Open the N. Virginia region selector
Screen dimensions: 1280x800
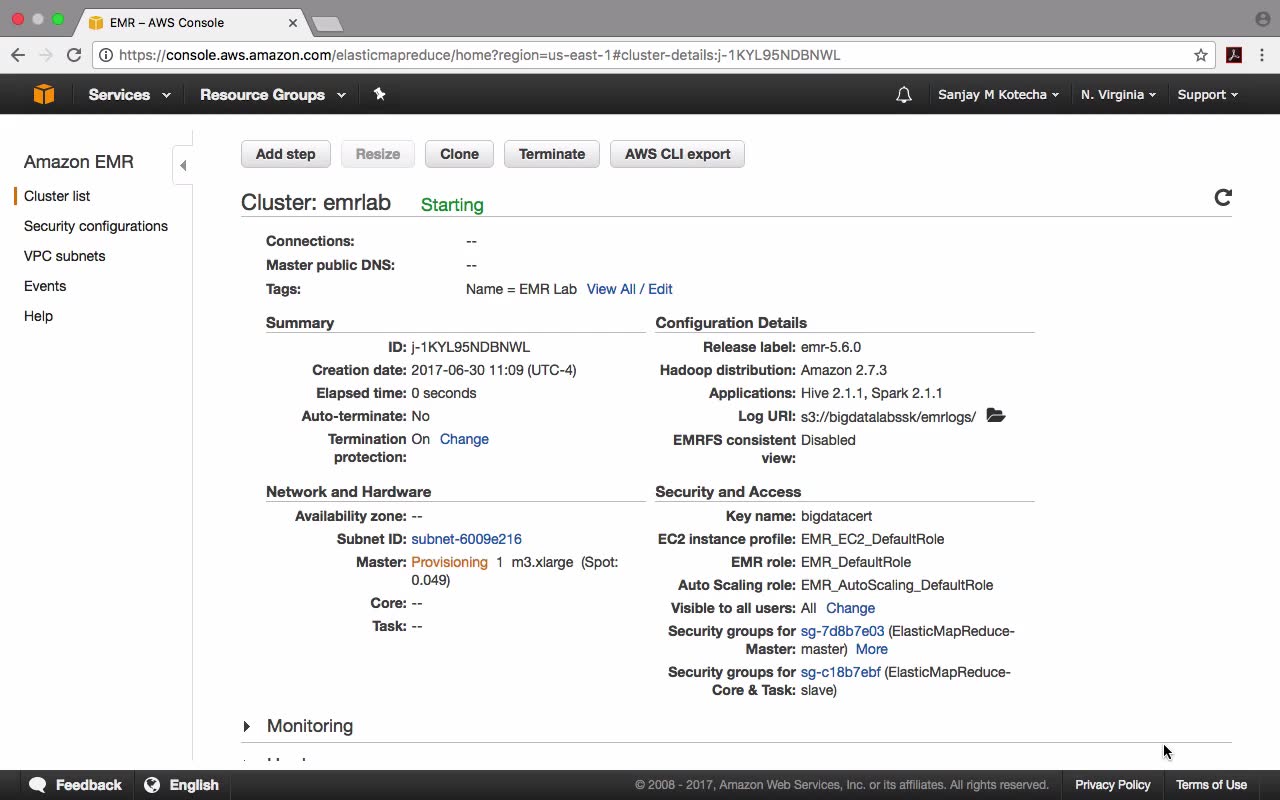[1118, 95]
